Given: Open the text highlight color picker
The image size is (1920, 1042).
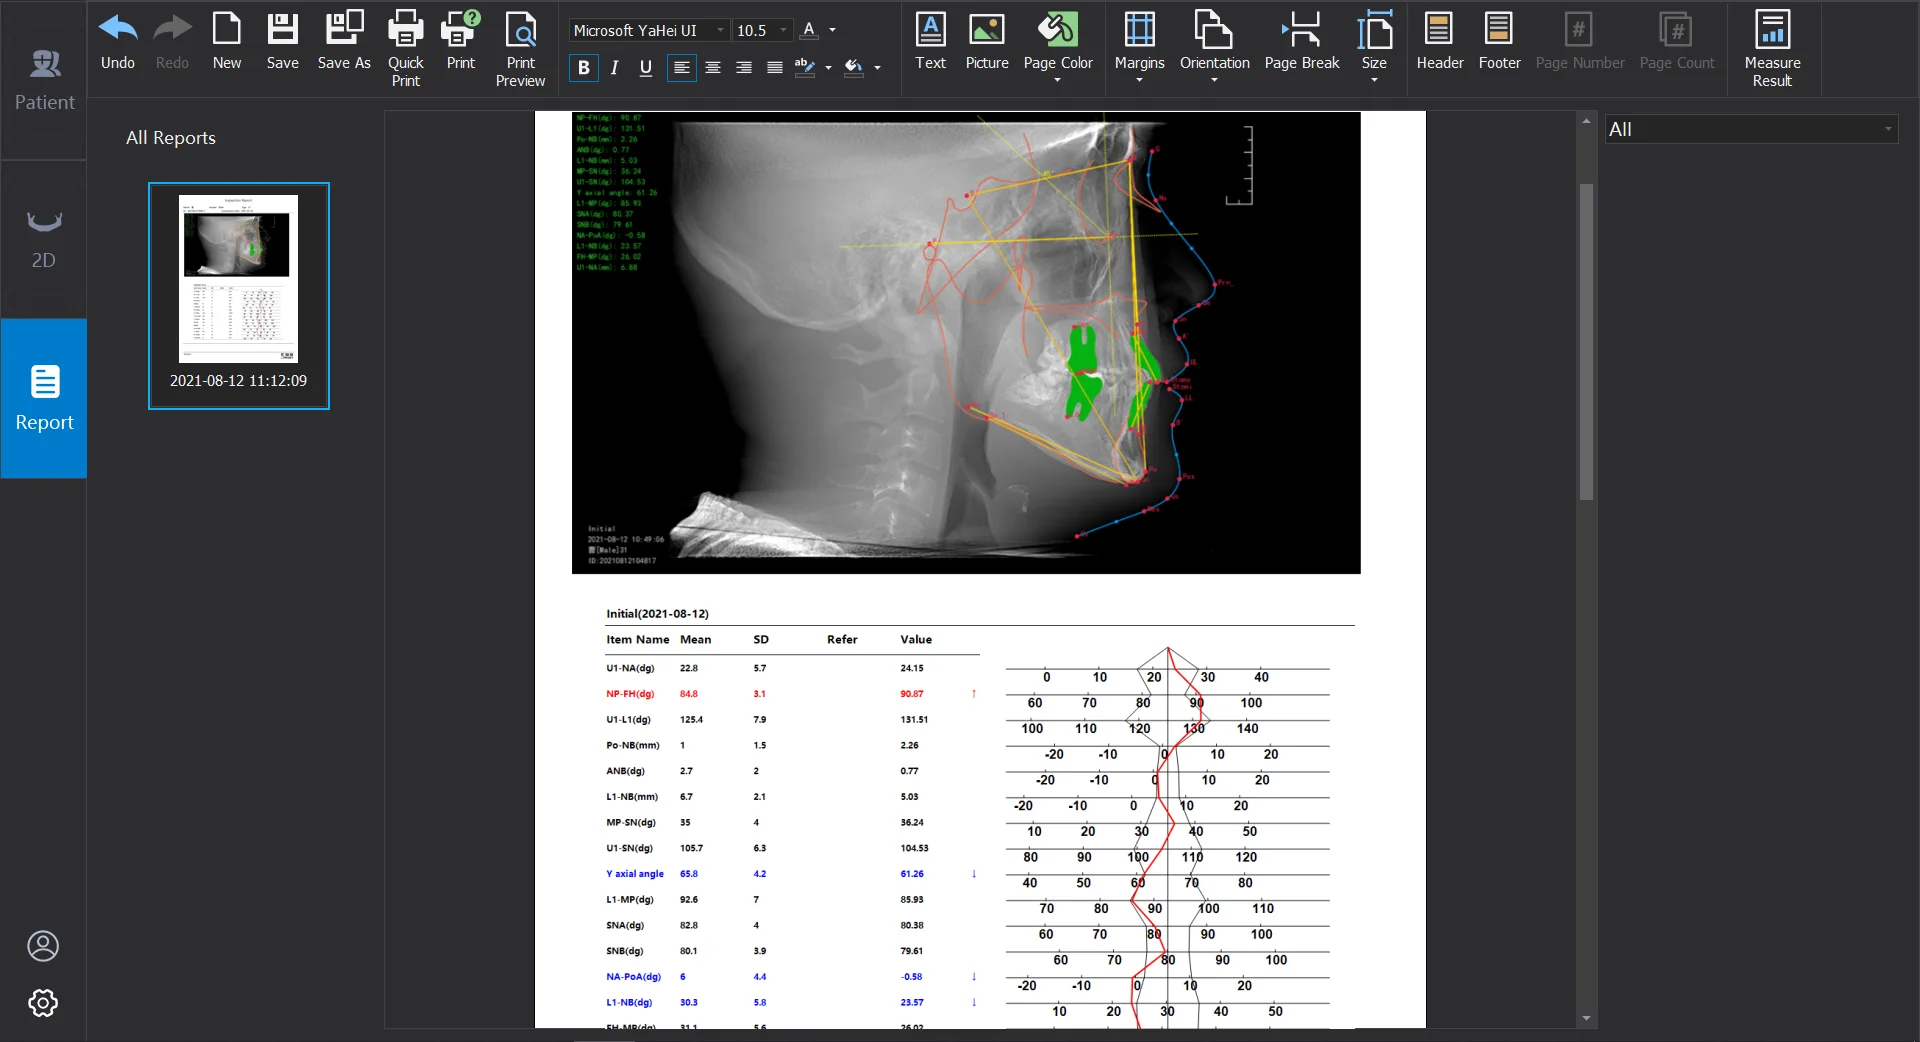Looking at the screenshot, I should click(828, 68).
